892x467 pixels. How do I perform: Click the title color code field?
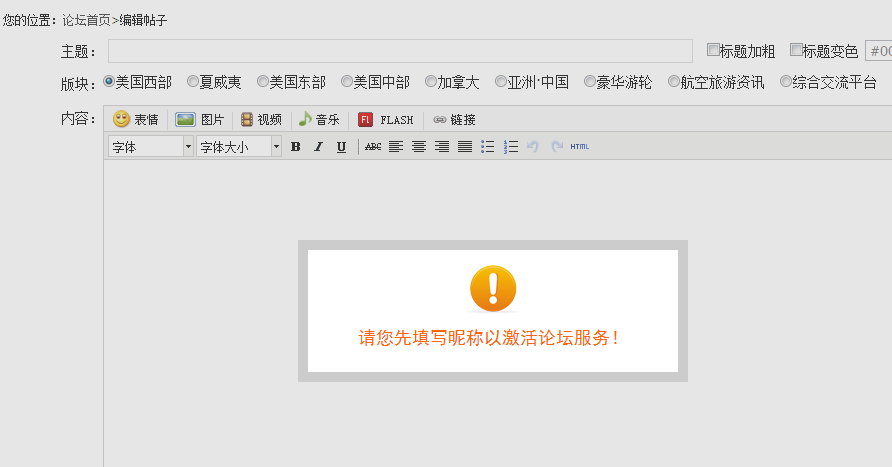click(879, 51)
